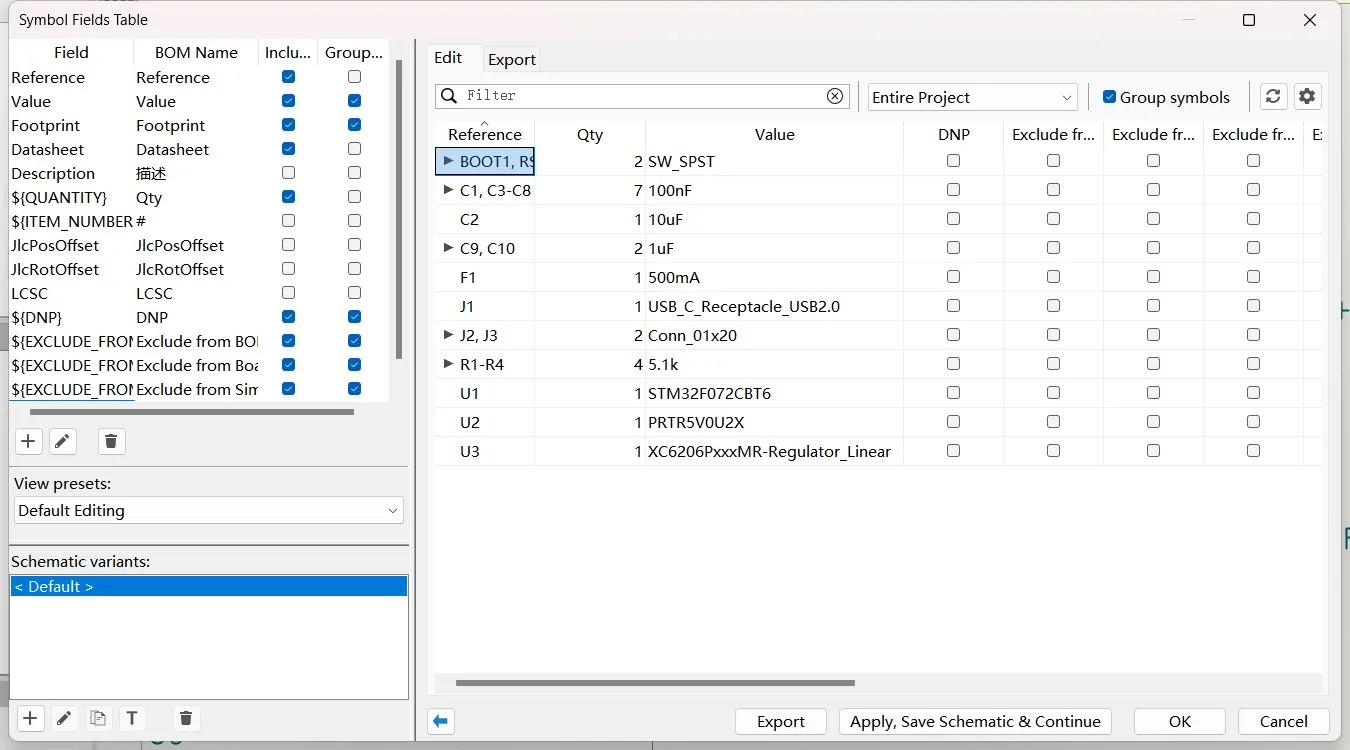This screenshot has height=750, width=1350.
Task: Check Include for the Description field
Action: pyautogui.click(x=288, y=173)
